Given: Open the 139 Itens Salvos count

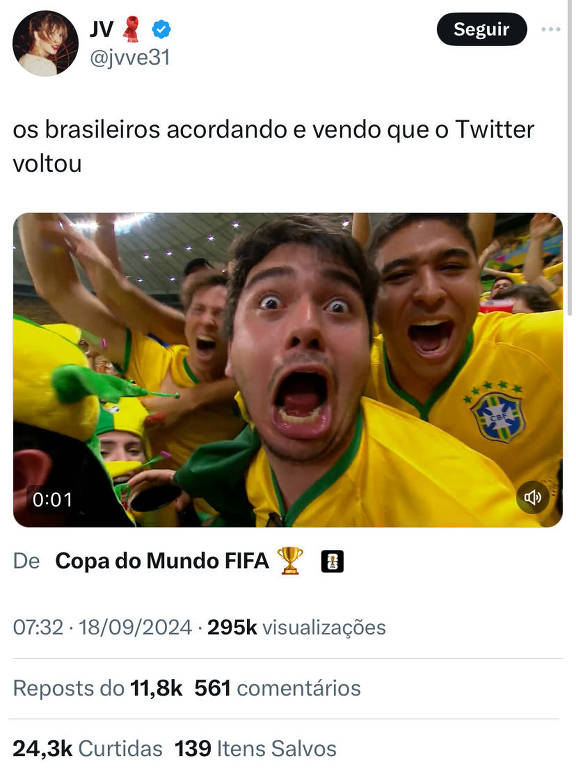Looking at the screenshot, I should (256, 748).
